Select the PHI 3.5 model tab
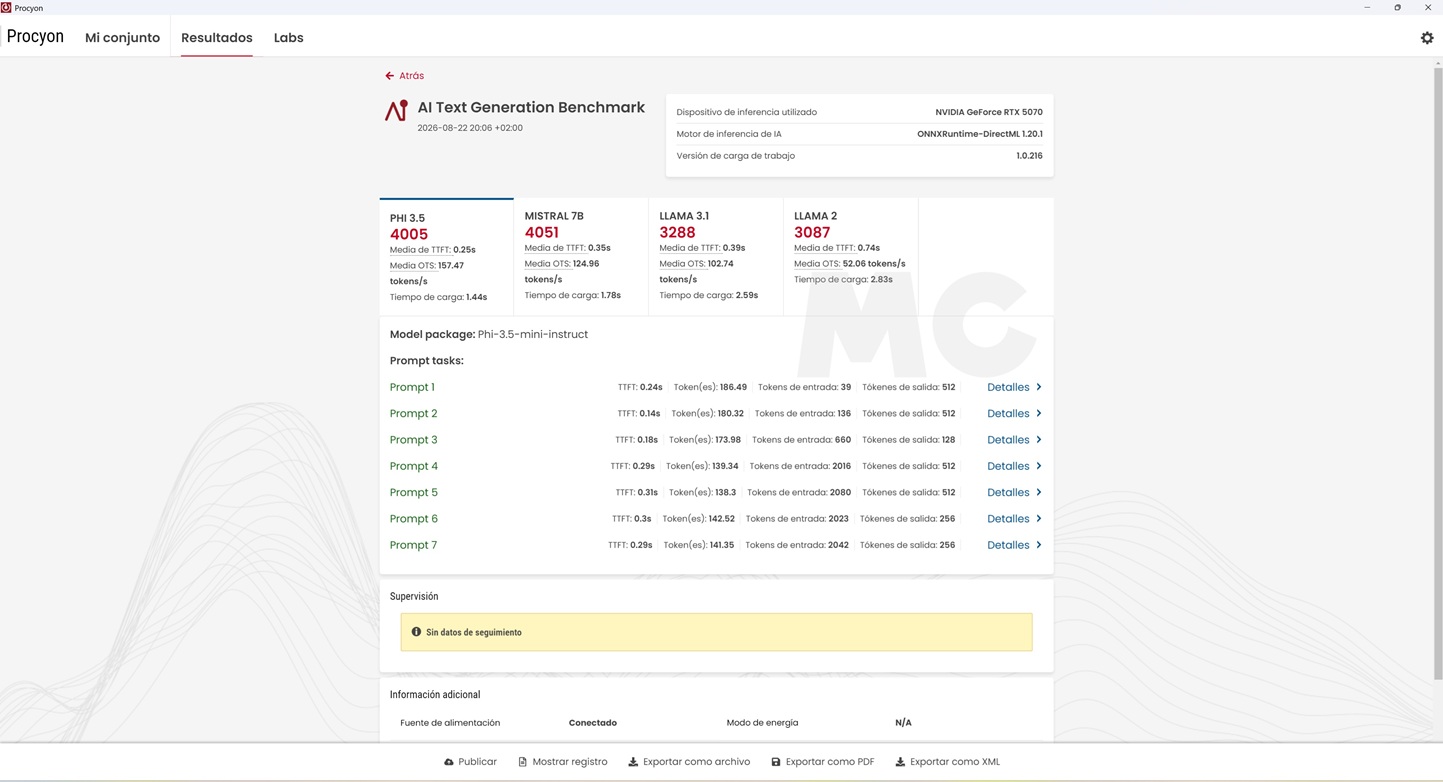Screen dimensions: 1443x782 446,257
